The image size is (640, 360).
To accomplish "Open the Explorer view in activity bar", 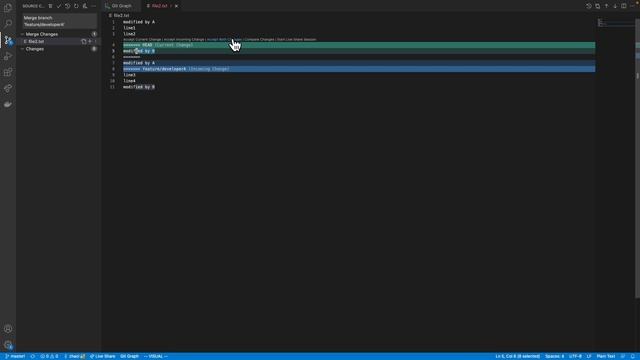I will (8, 7).
